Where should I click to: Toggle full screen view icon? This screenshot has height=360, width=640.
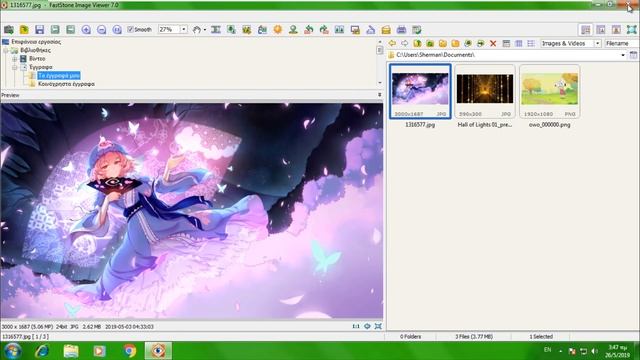click(631, 29)
